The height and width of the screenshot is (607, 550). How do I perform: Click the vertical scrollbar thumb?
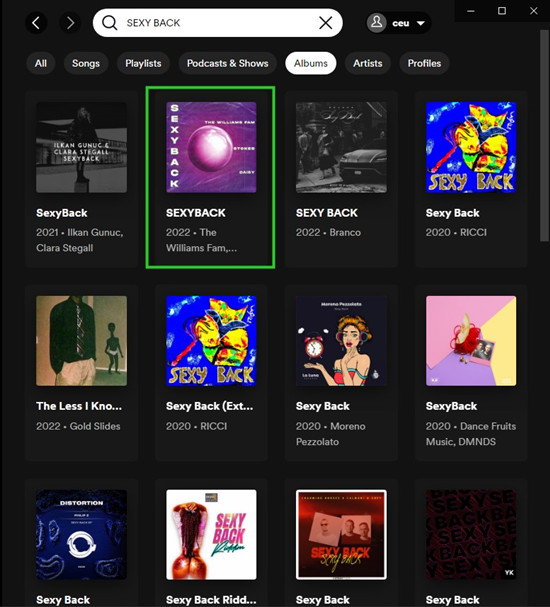[x=544, y=135]
